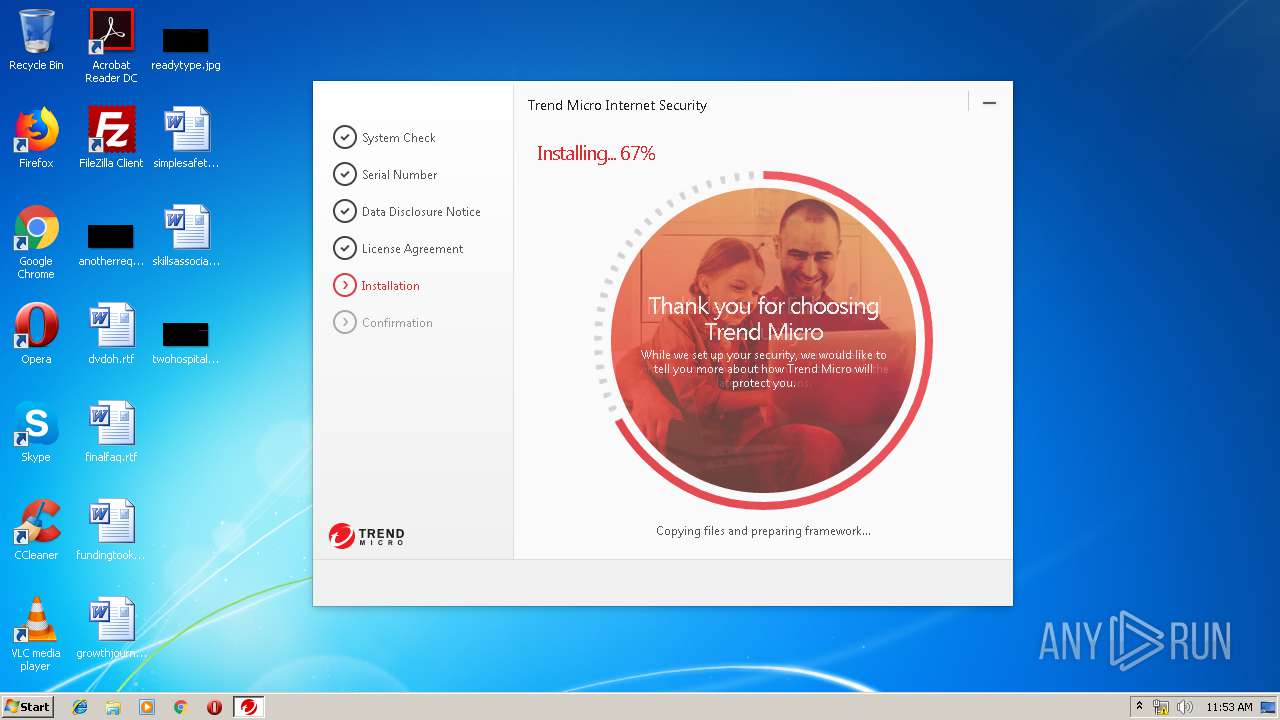1280x720 pixels.
Task: Select the skillsassocia... Word document
Action: pos(186,236)
